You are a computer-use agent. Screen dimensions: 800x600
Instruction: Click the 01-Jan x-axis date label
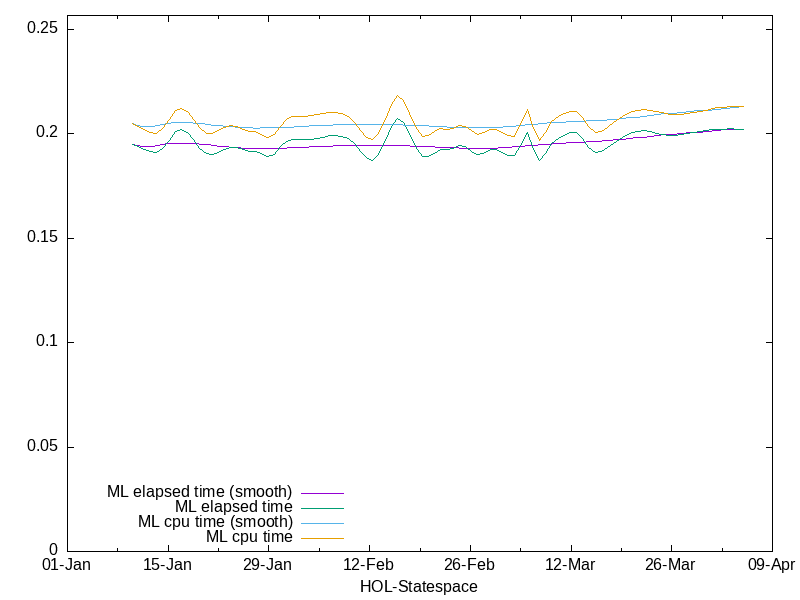pyautogui.click(x=67, y=565)
